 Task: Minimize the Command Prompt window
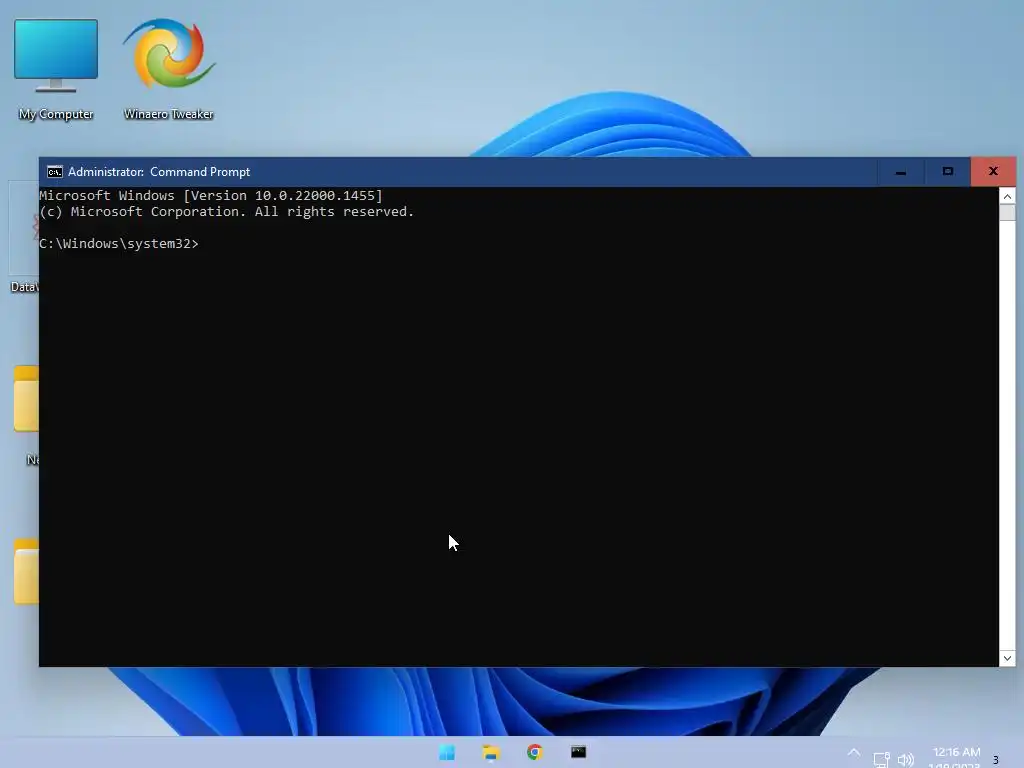coord(901,172)
